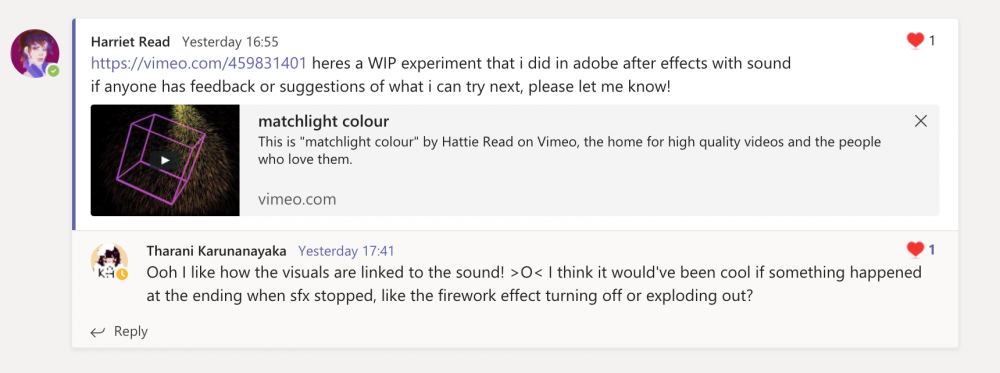
Task: Click the heart reaction on Tharani's reply
Action: [x=915, y=250]
